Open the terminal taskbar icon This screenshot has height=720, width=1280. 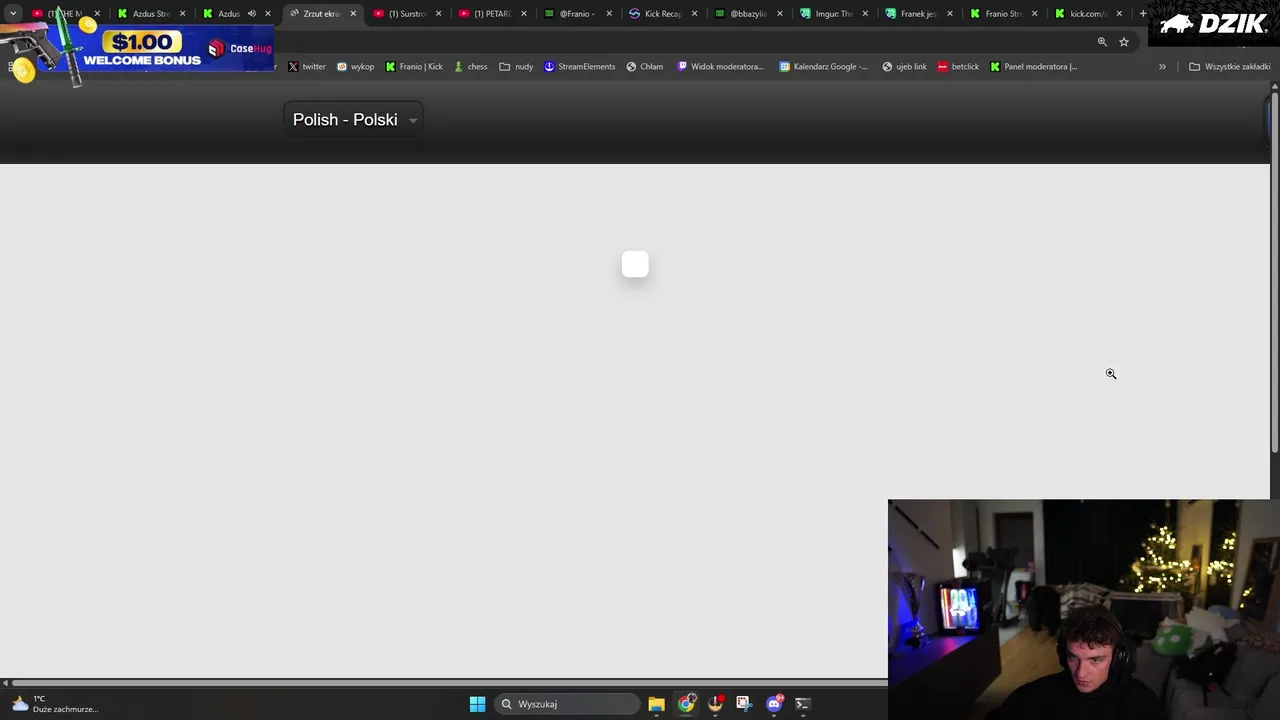pos(802,704)
